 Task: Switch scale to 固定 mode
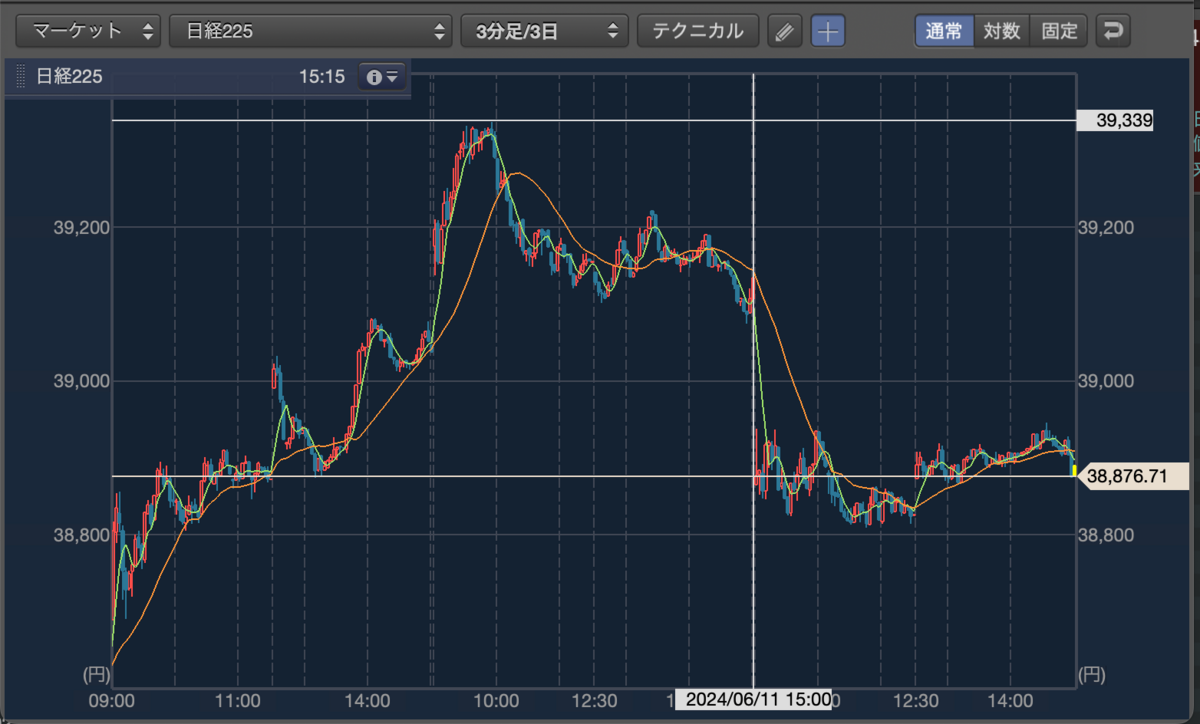pyautogui.click(x=1059, y=31)
